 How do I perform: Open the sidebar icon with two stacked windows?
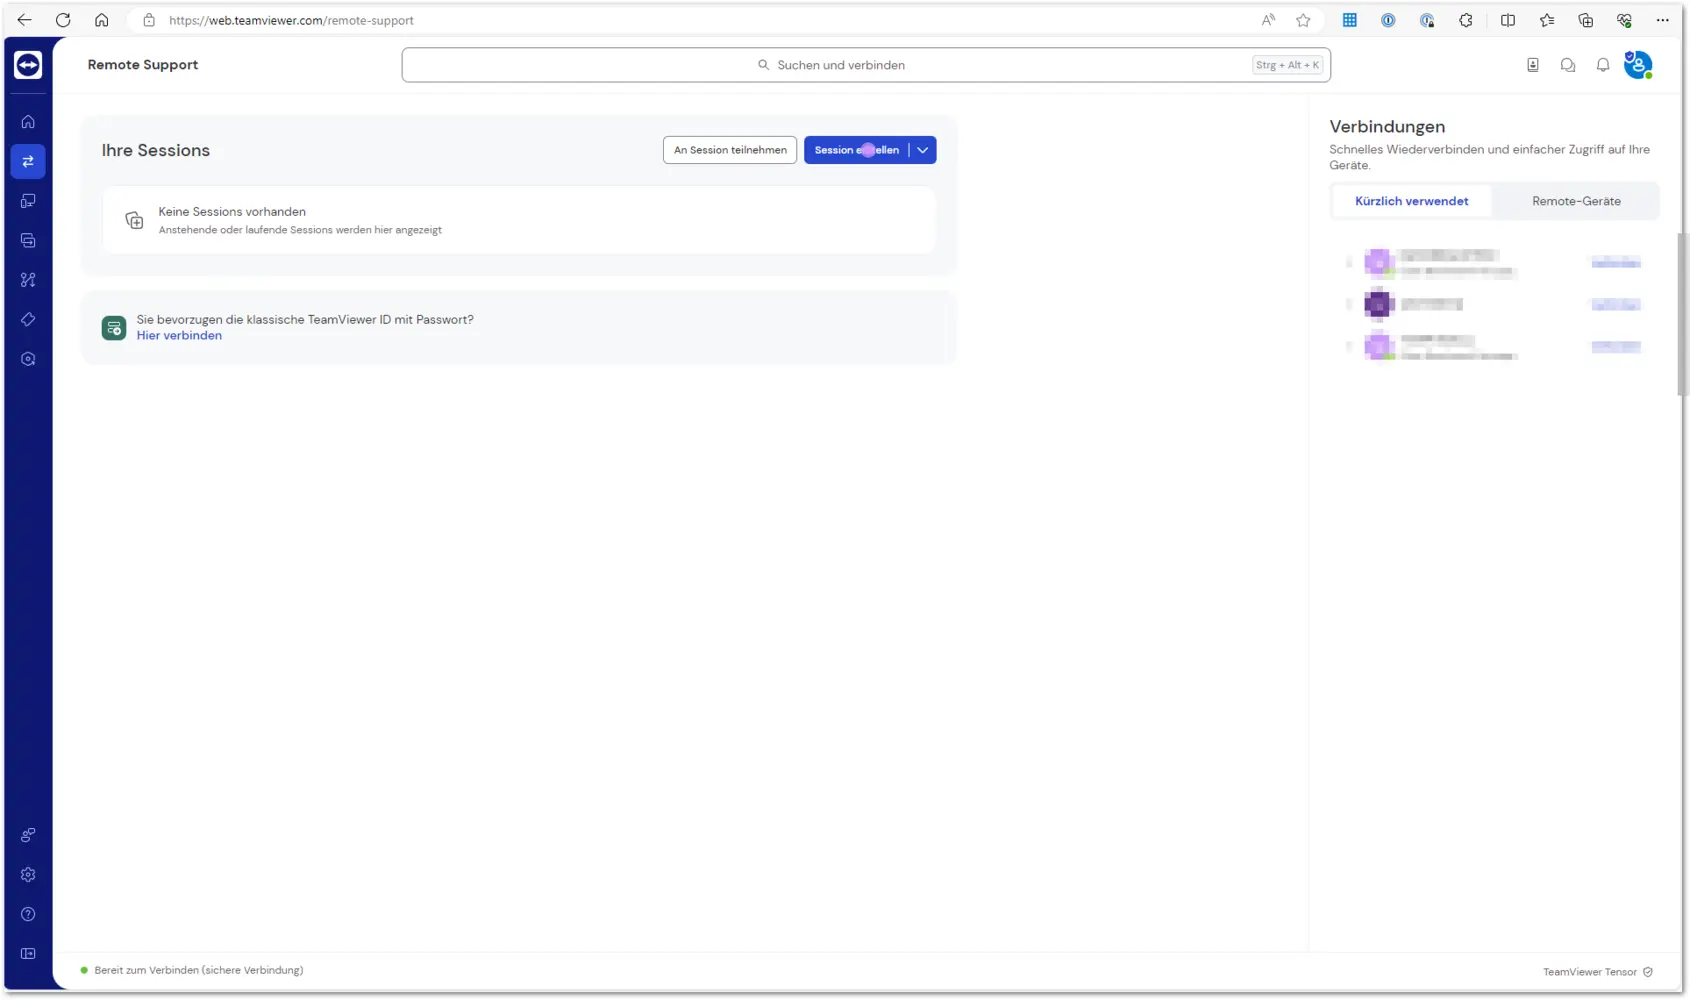pyautogui.click(x=28, y=241)
